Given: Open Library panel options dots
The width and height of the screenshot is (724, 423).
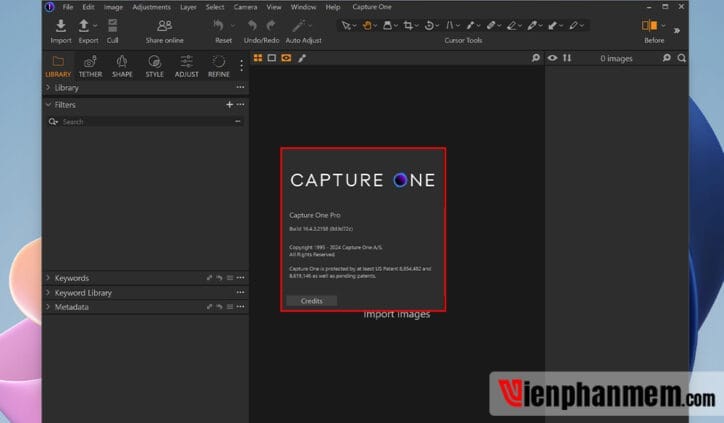Looking at the screenshot, I should (x=240, y=87).
